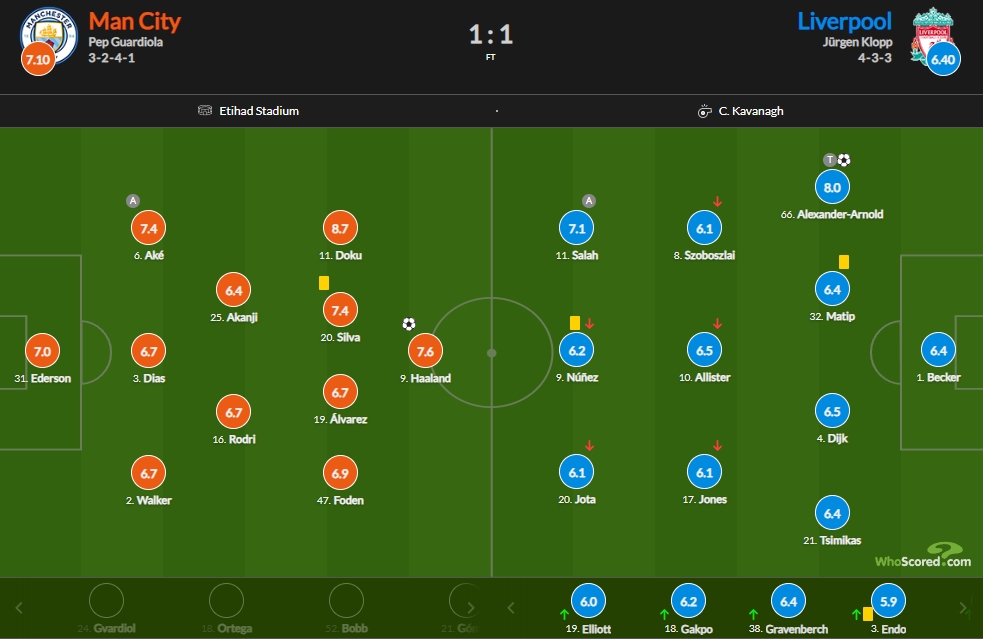Image resolution: width=983 pixels, height=639 pixels.
Task: Show previous Man City substitutes arrow
Action: pos(19,608)
